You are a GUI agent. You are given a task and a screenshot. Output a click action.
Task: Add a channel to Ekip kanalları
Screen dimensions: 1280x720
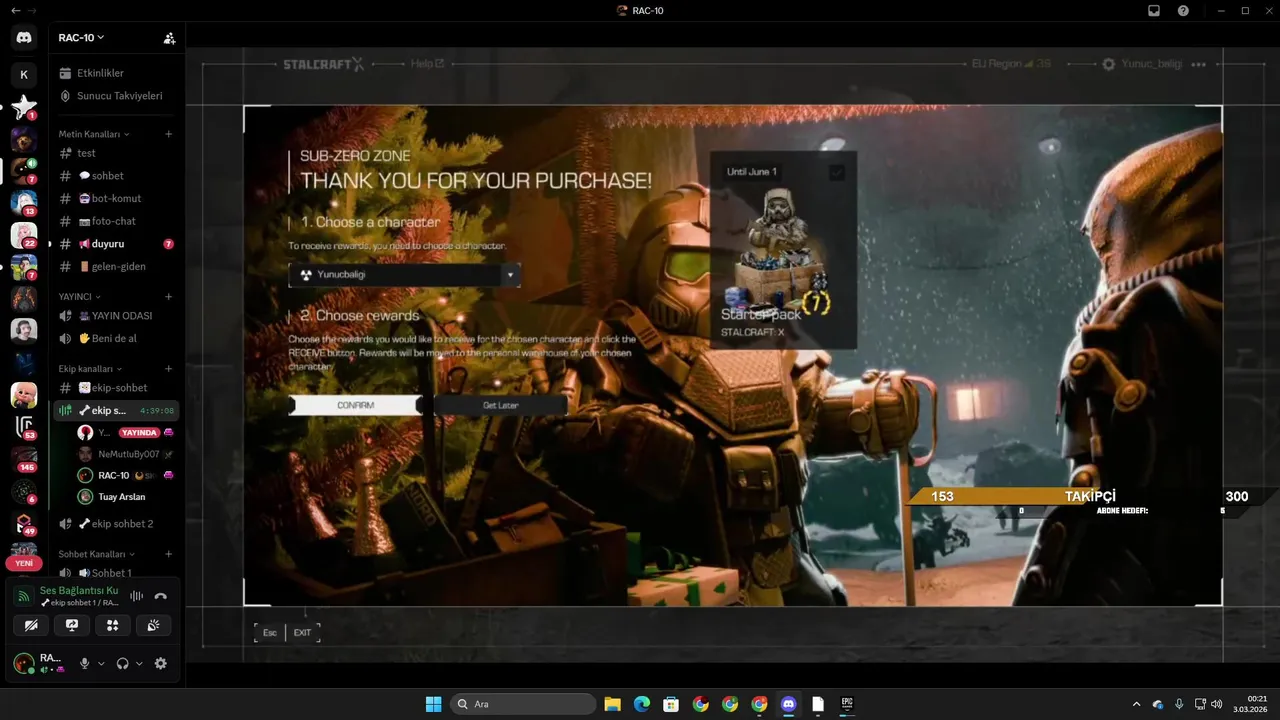coord(169,369)
